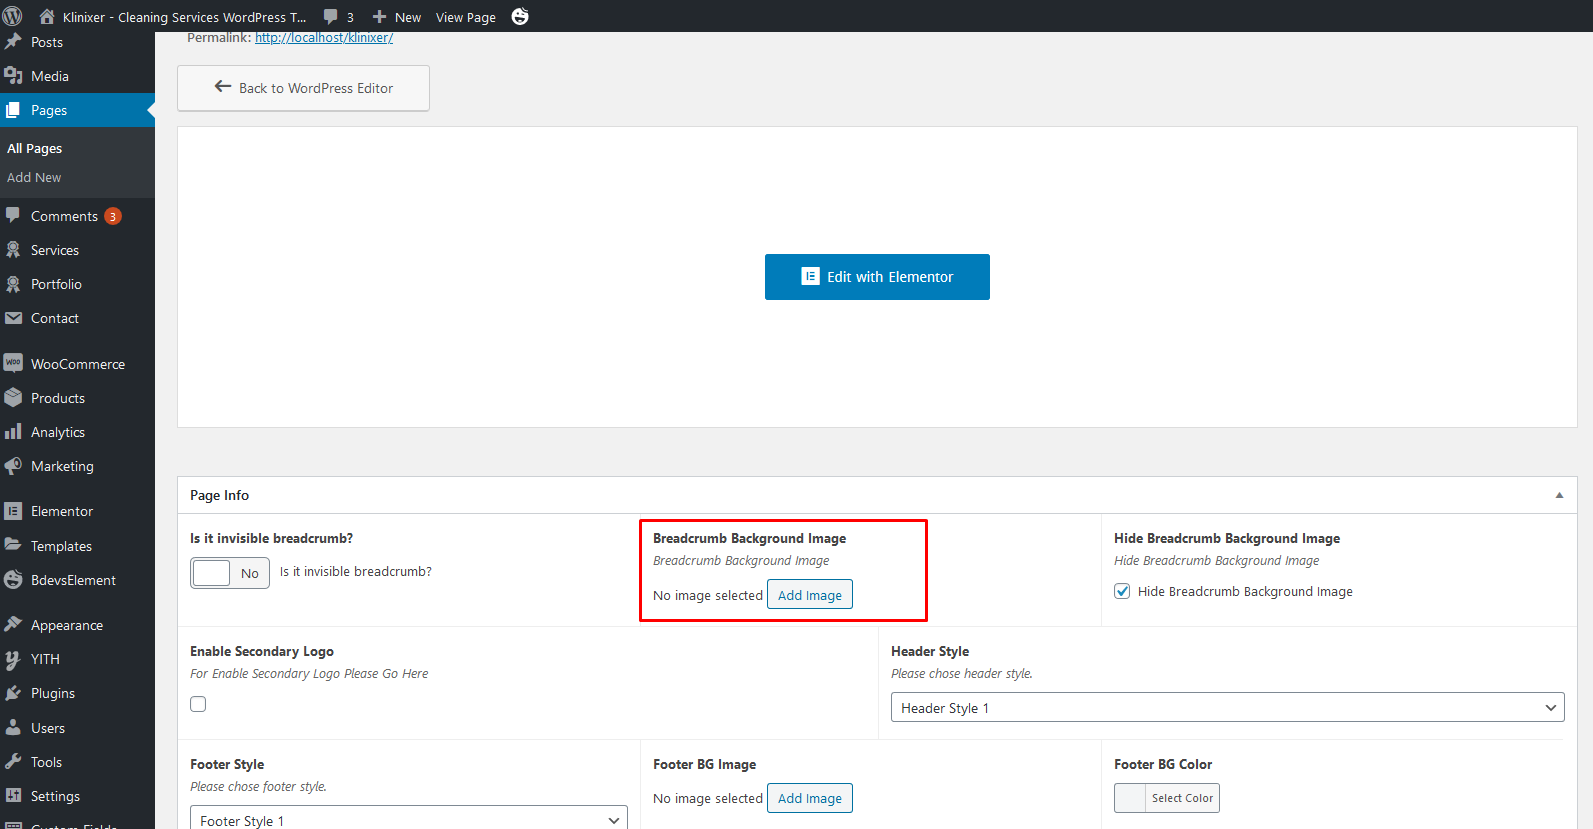This screenshot has height=829, width=1593.
Task: Uncheck Hide Breadcrumb Background Image checkbox
Action: click(x=1122, y=591)
